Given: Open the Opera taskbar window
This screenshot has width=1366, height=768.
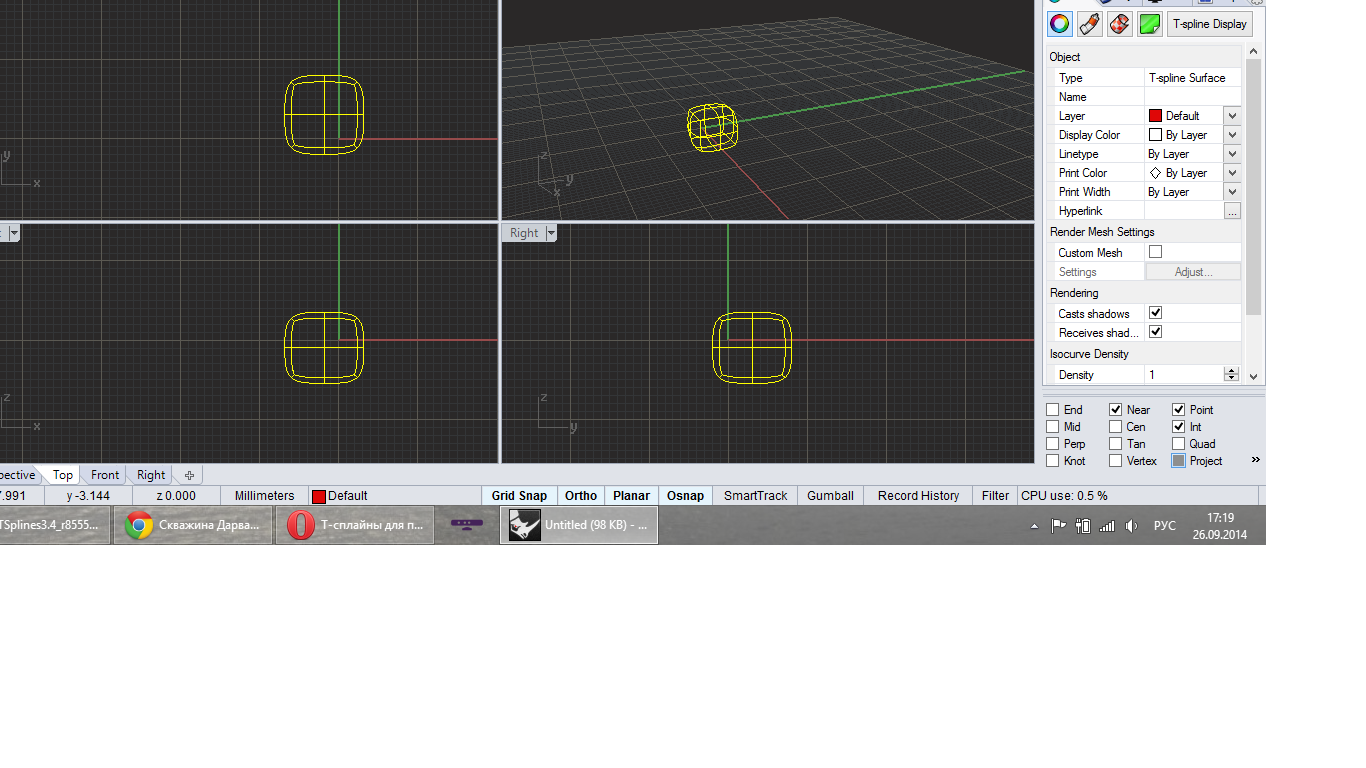Looking at the screenshot, I should tap(354, 525).
